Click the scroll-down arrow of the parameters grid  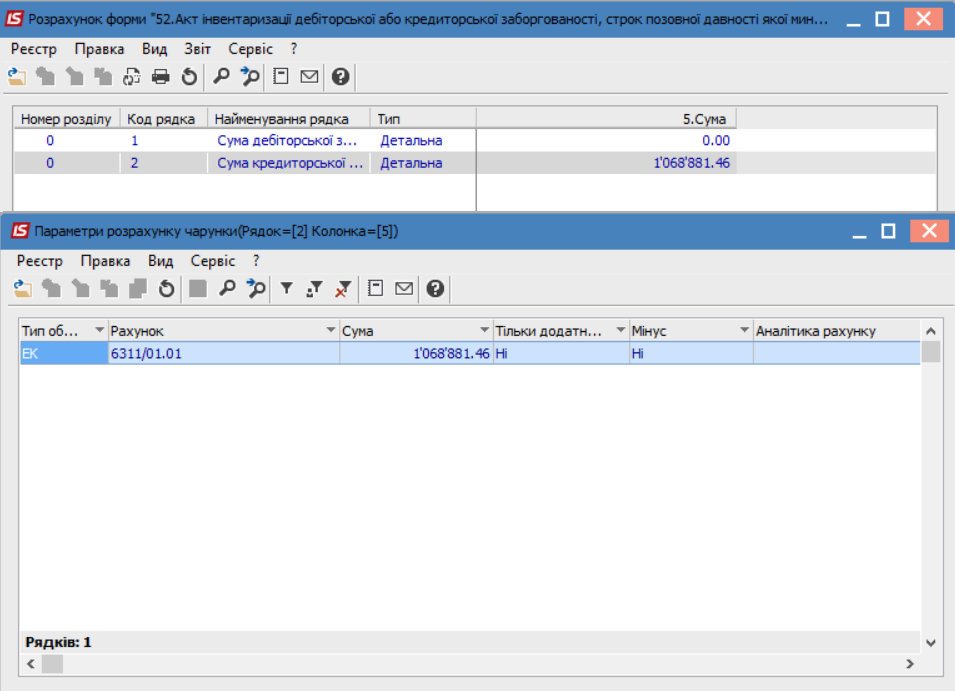tap(931, 642)
